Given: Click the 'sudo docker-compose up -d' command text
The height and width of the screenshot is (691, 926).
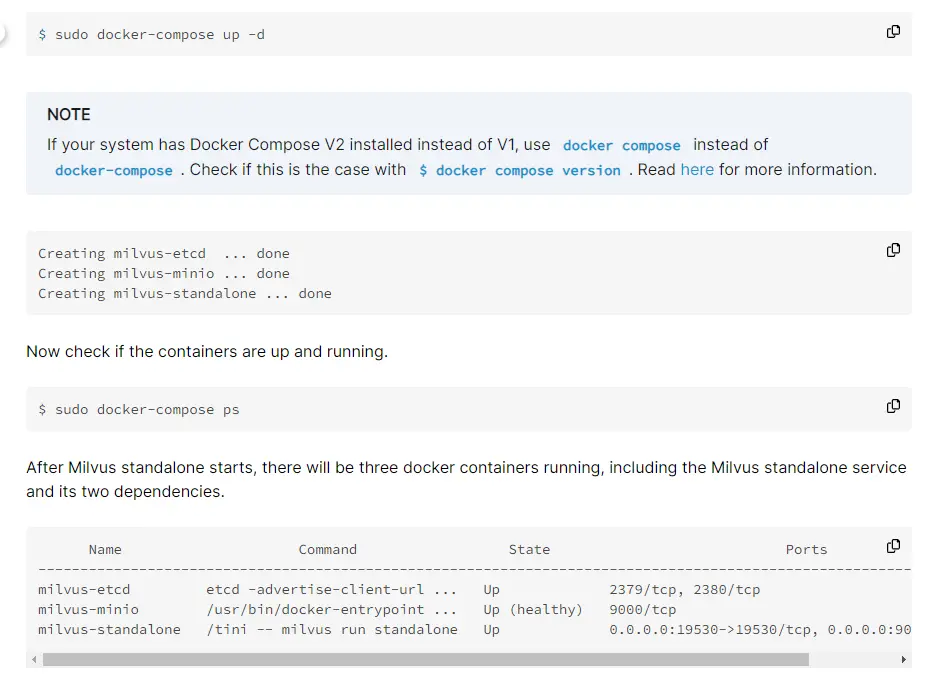Looking at the screenshot, I should coord(160,34).
